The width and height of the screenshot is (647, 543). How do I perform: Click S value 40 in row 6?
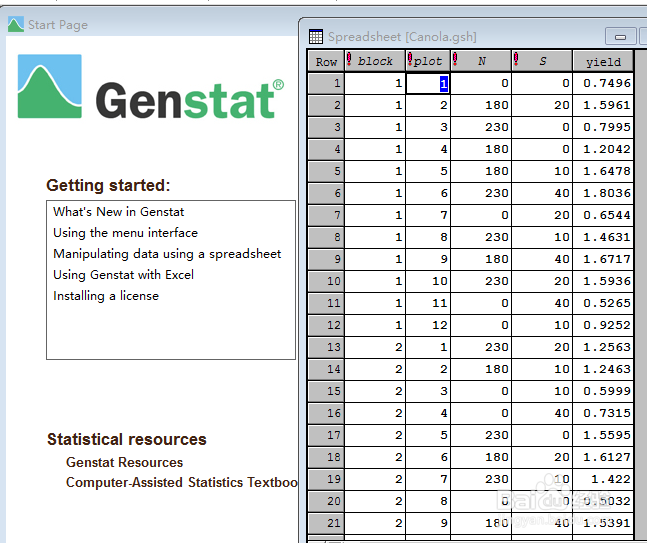point(542,193)
